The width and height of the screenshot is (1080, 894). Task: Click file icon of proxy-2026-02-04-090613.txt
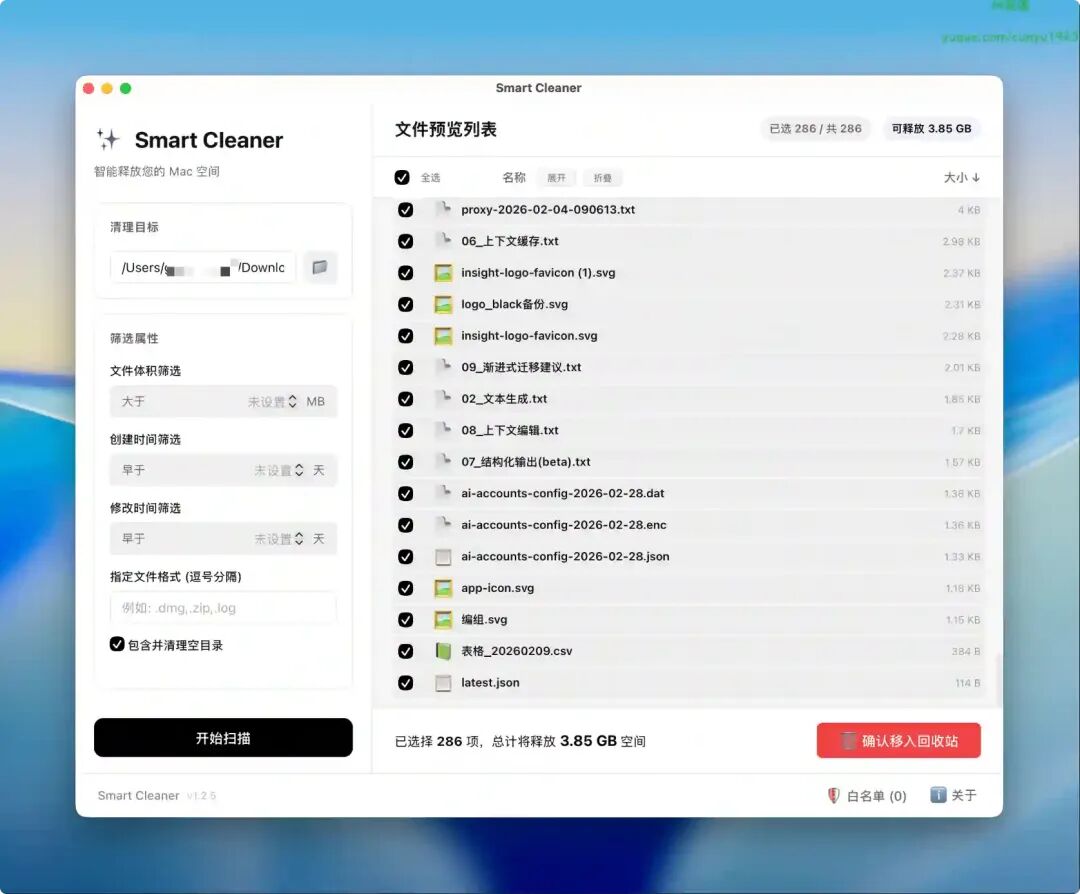(443, 209)
